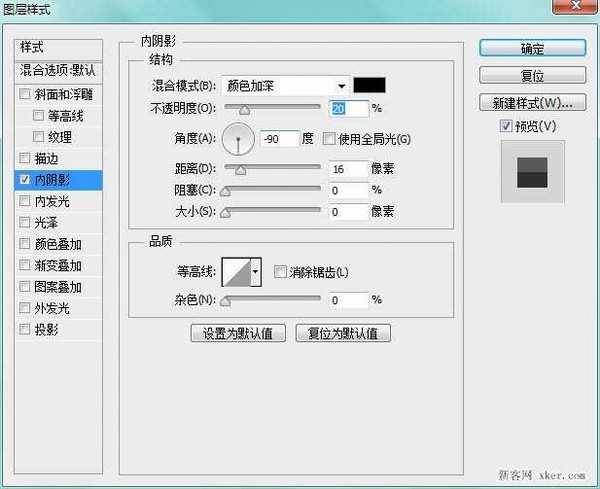This screenshot has width=600, height=489.
Task: Close the 图层样式 dialog
Action: point(576,6)
